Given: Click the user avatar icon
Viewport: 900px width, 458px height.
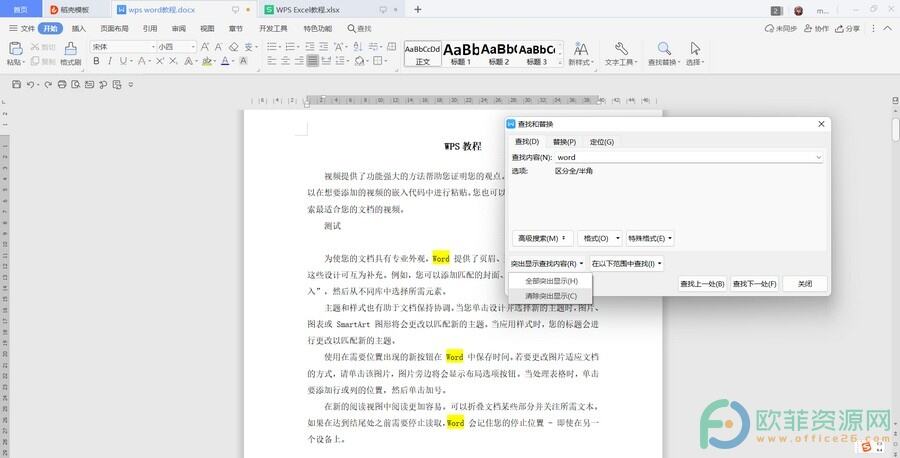Looking at the screenshot, I should click(798, 10).
